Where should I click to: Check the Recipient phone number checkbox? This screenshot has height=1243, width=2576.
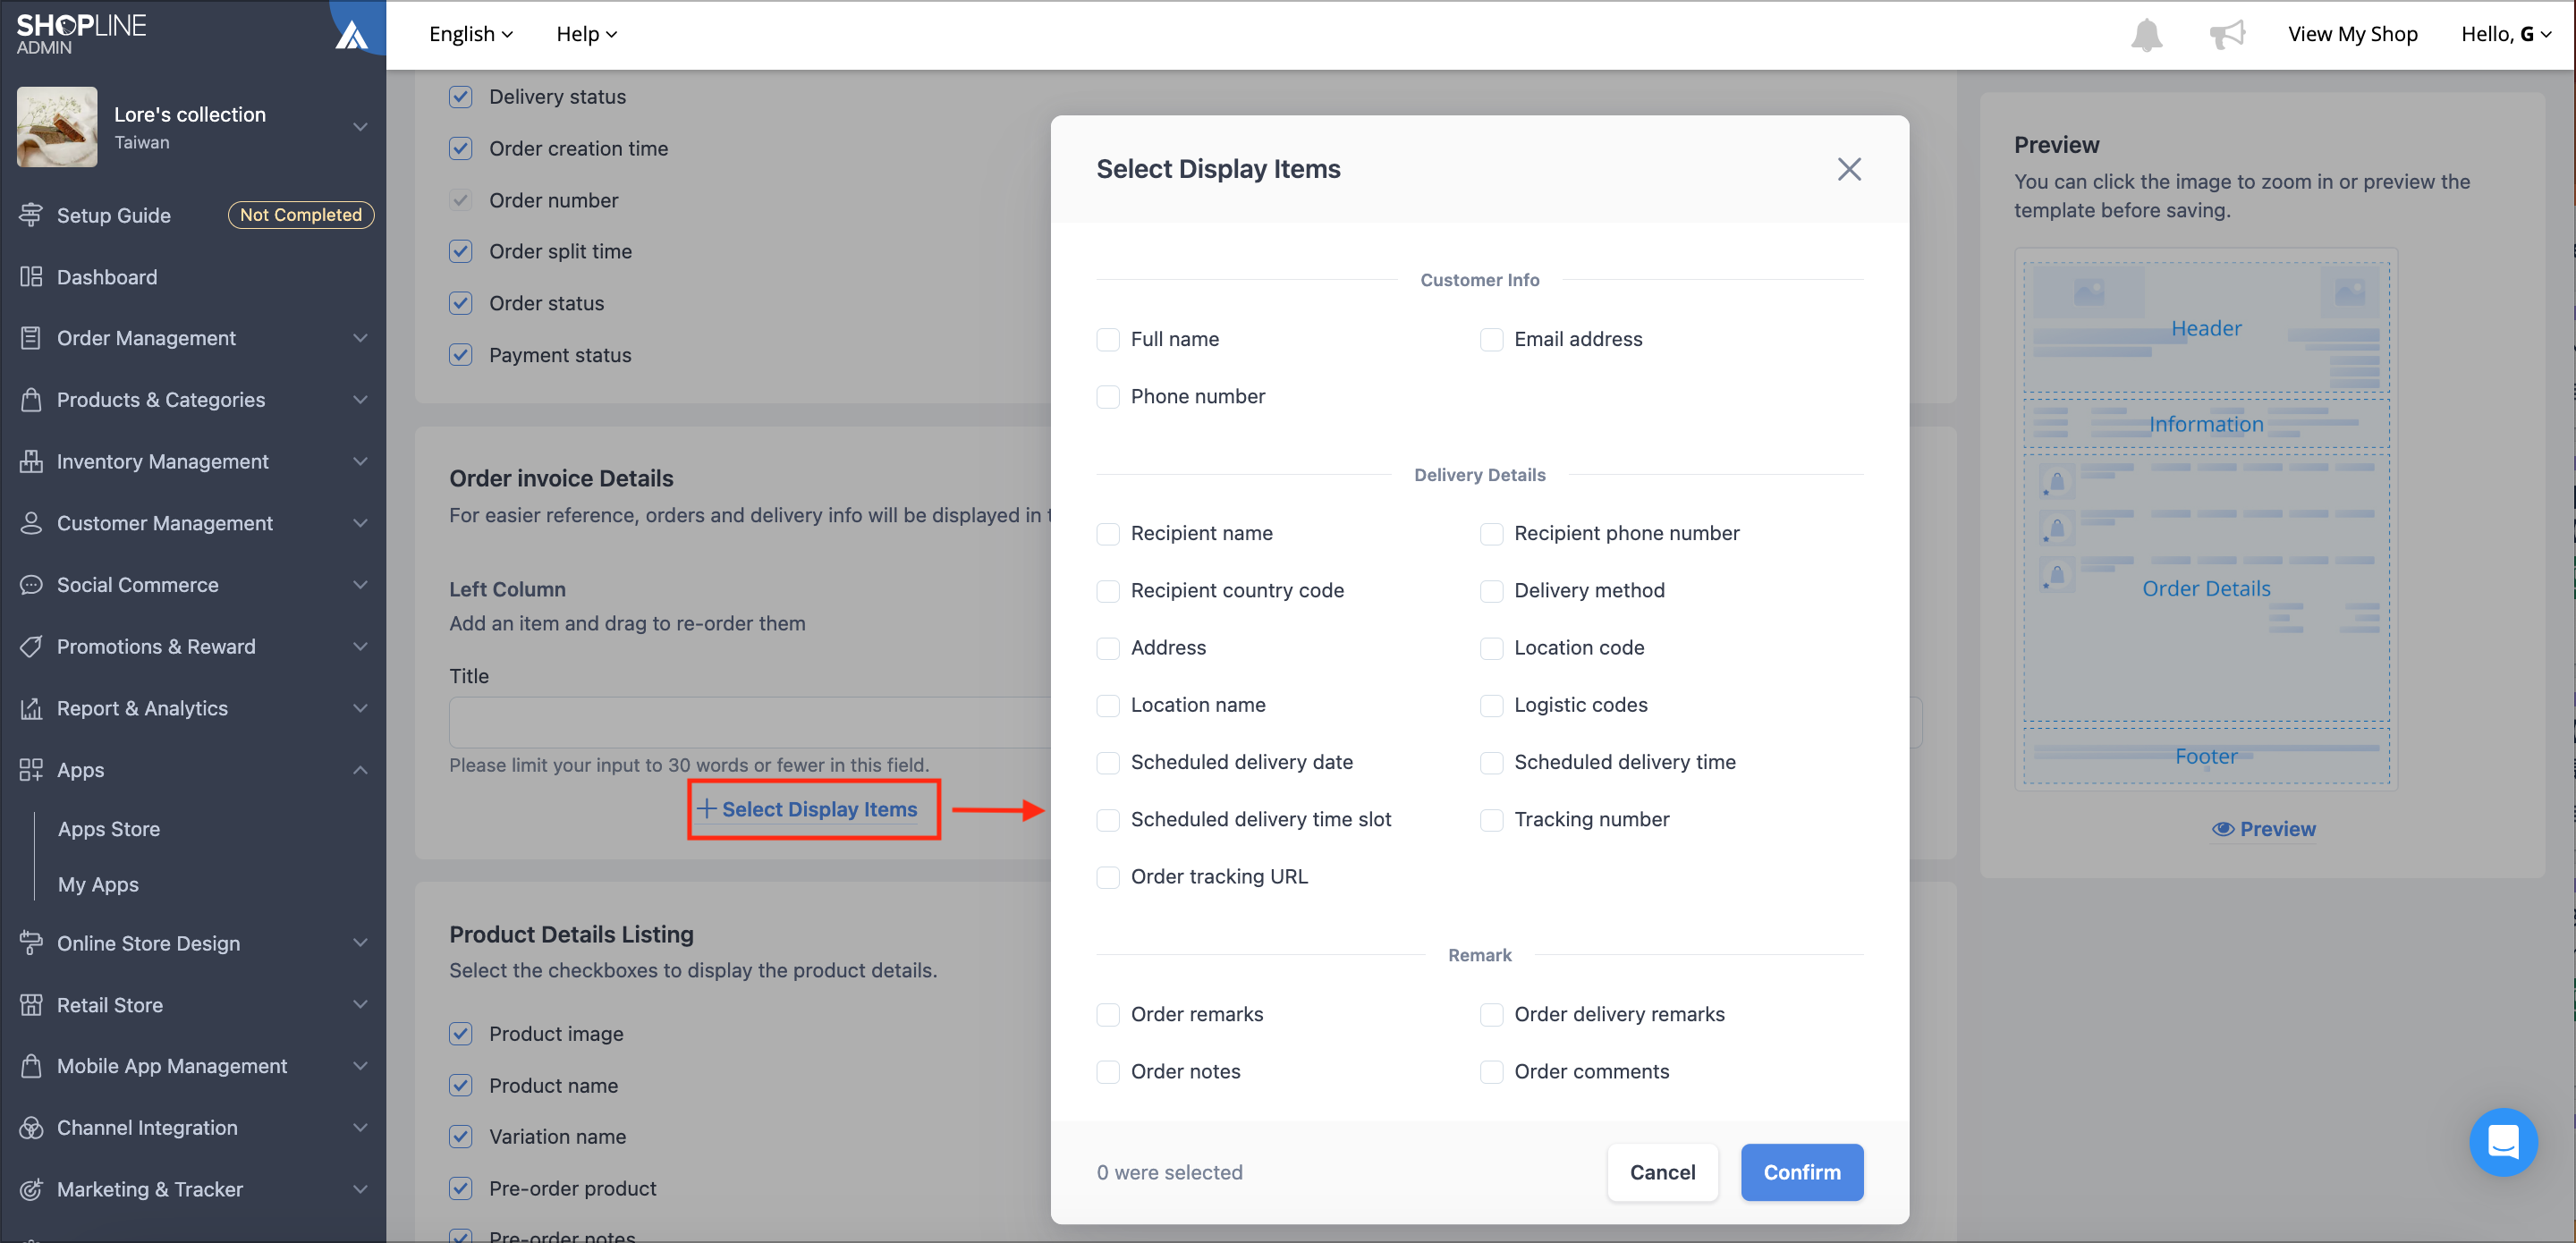(x=1490, y=533)
